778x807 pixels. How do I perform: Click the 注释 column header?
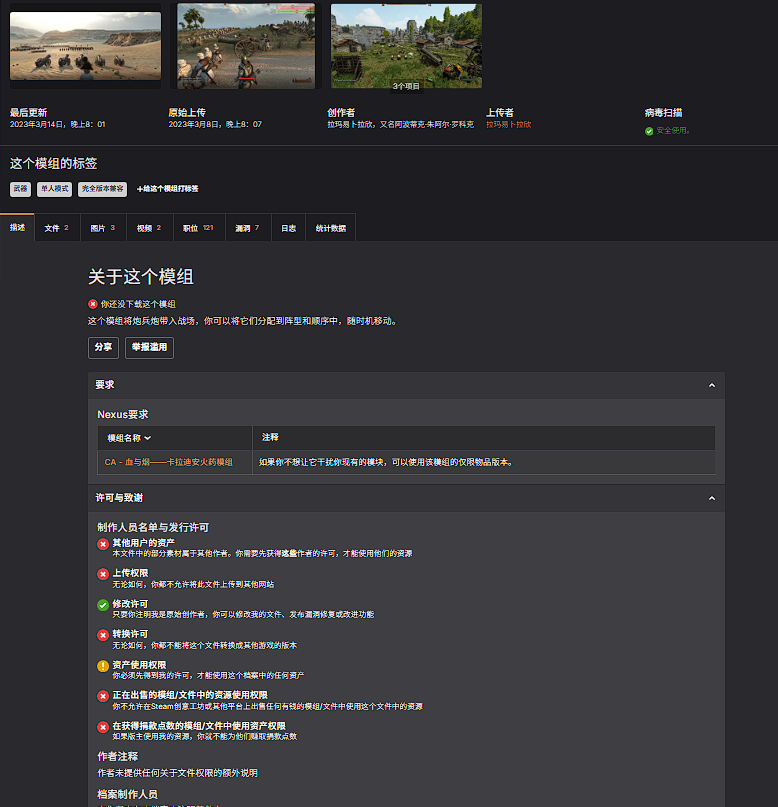(270, 437)
